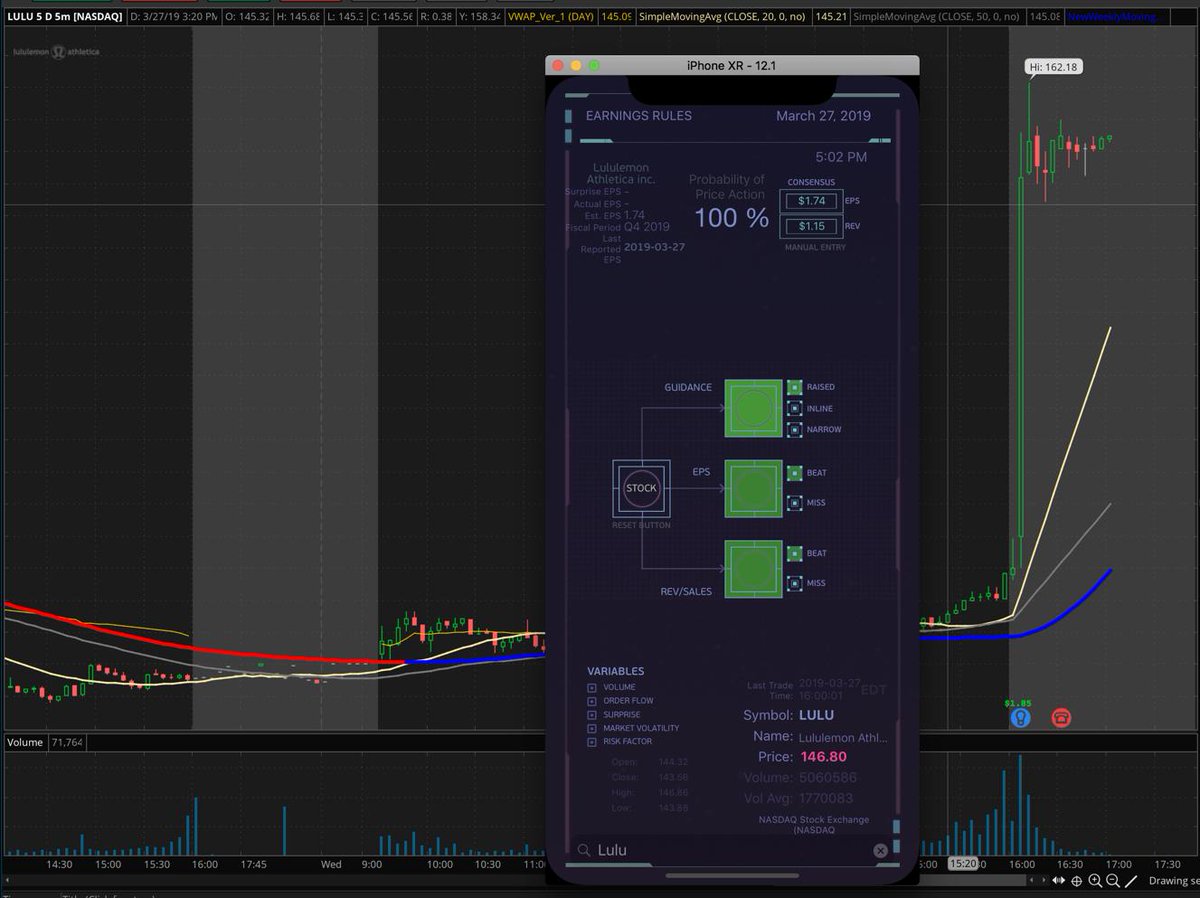This screenshot has width=1200, height=898.
Task: Click the Vol Avg 1770083 value
Action: pos(826,798)
